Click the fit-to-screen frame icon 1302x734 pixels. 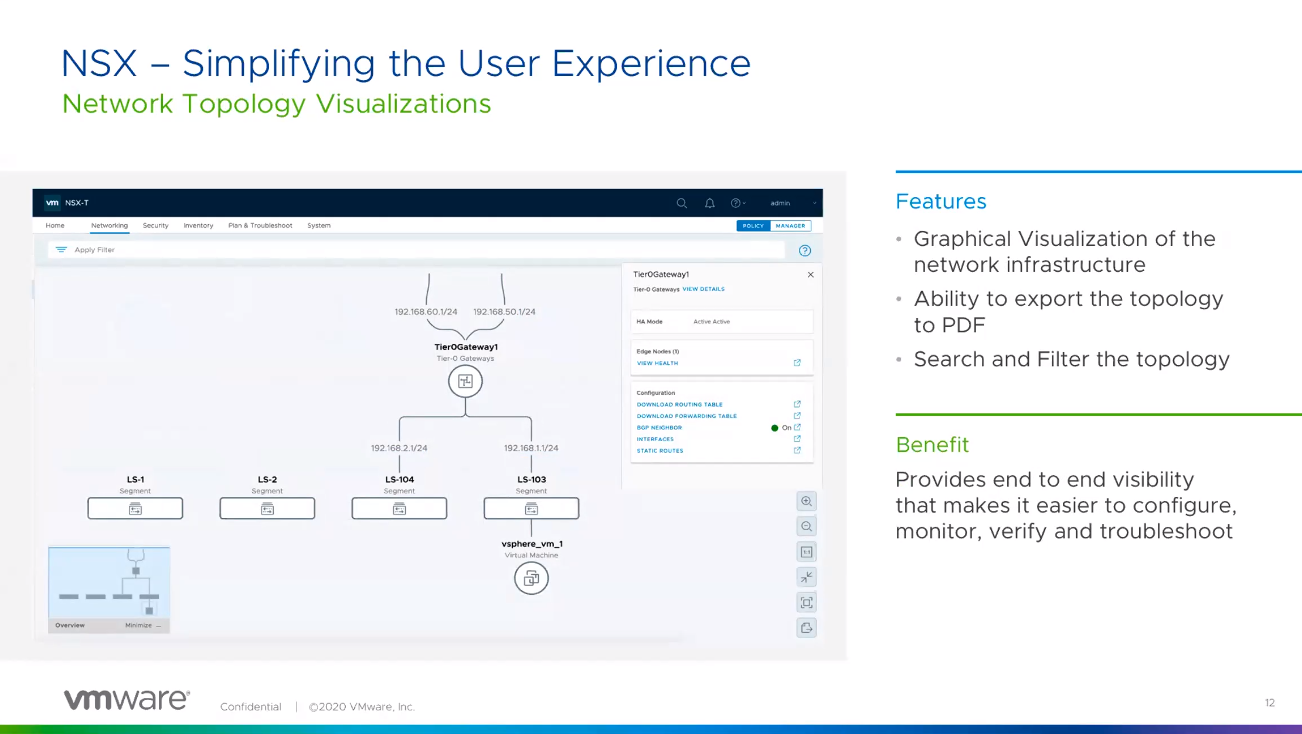(x=806, y=602)
